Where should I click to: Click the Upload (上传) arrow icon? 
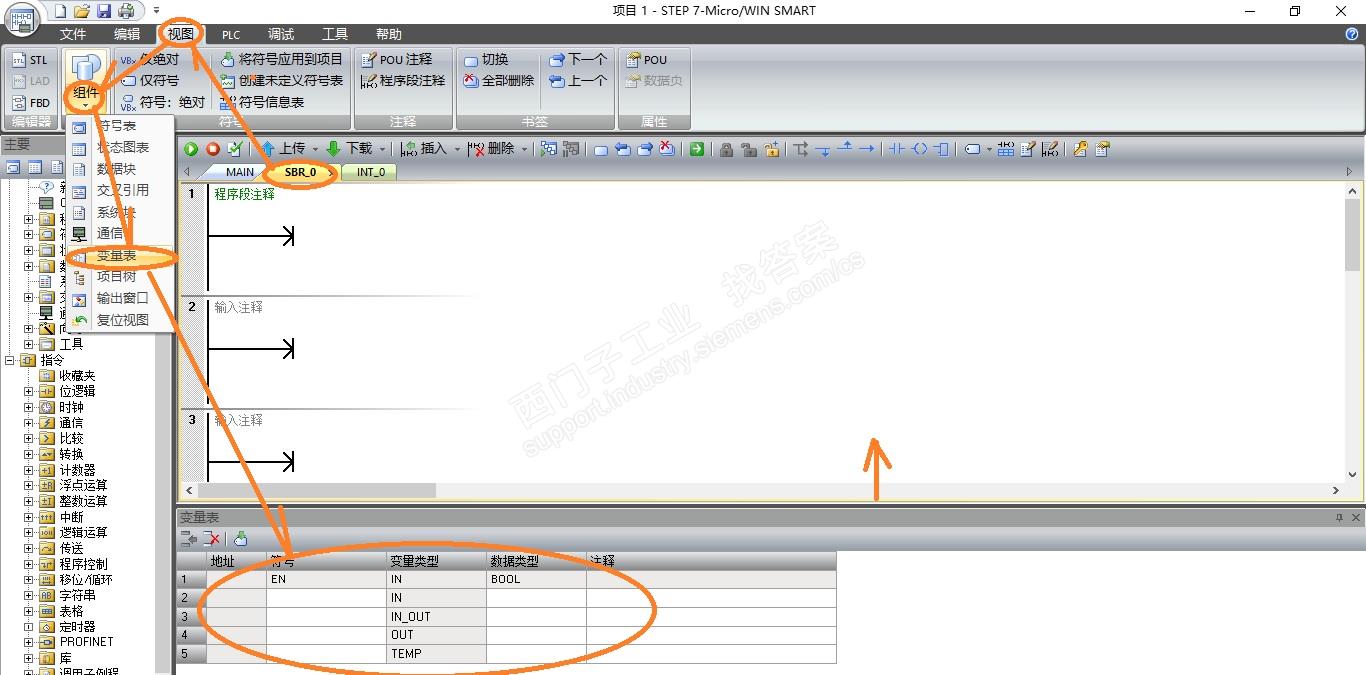[267, 149]
